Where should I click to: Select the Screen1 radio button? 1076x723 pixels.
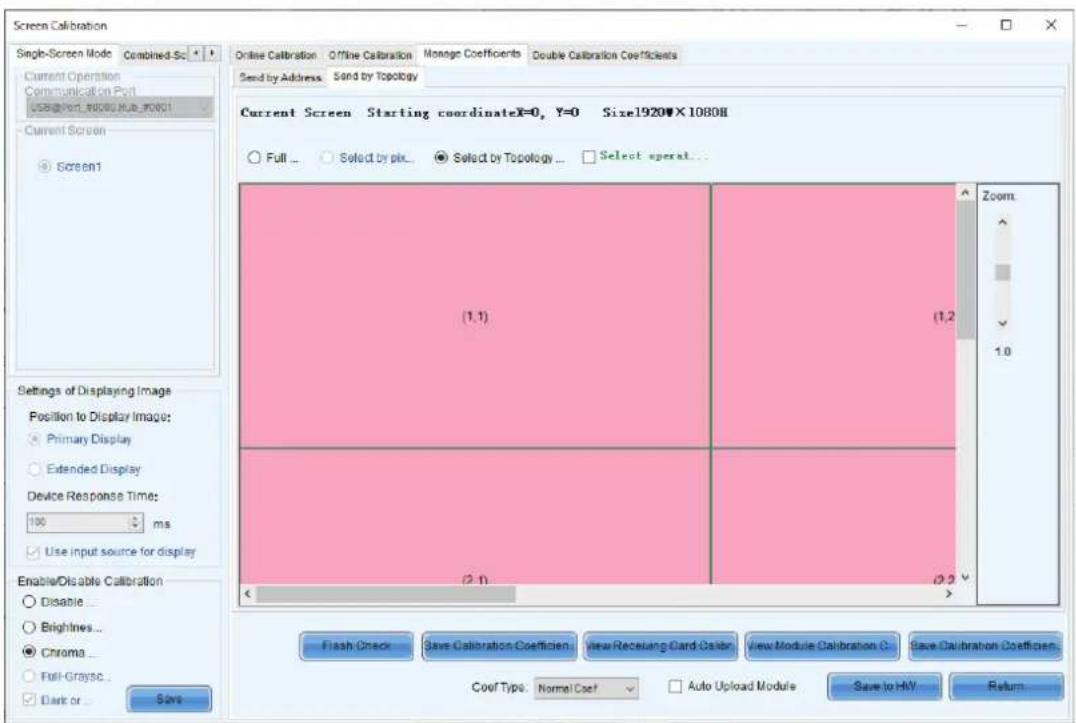[x=45, y=167]
